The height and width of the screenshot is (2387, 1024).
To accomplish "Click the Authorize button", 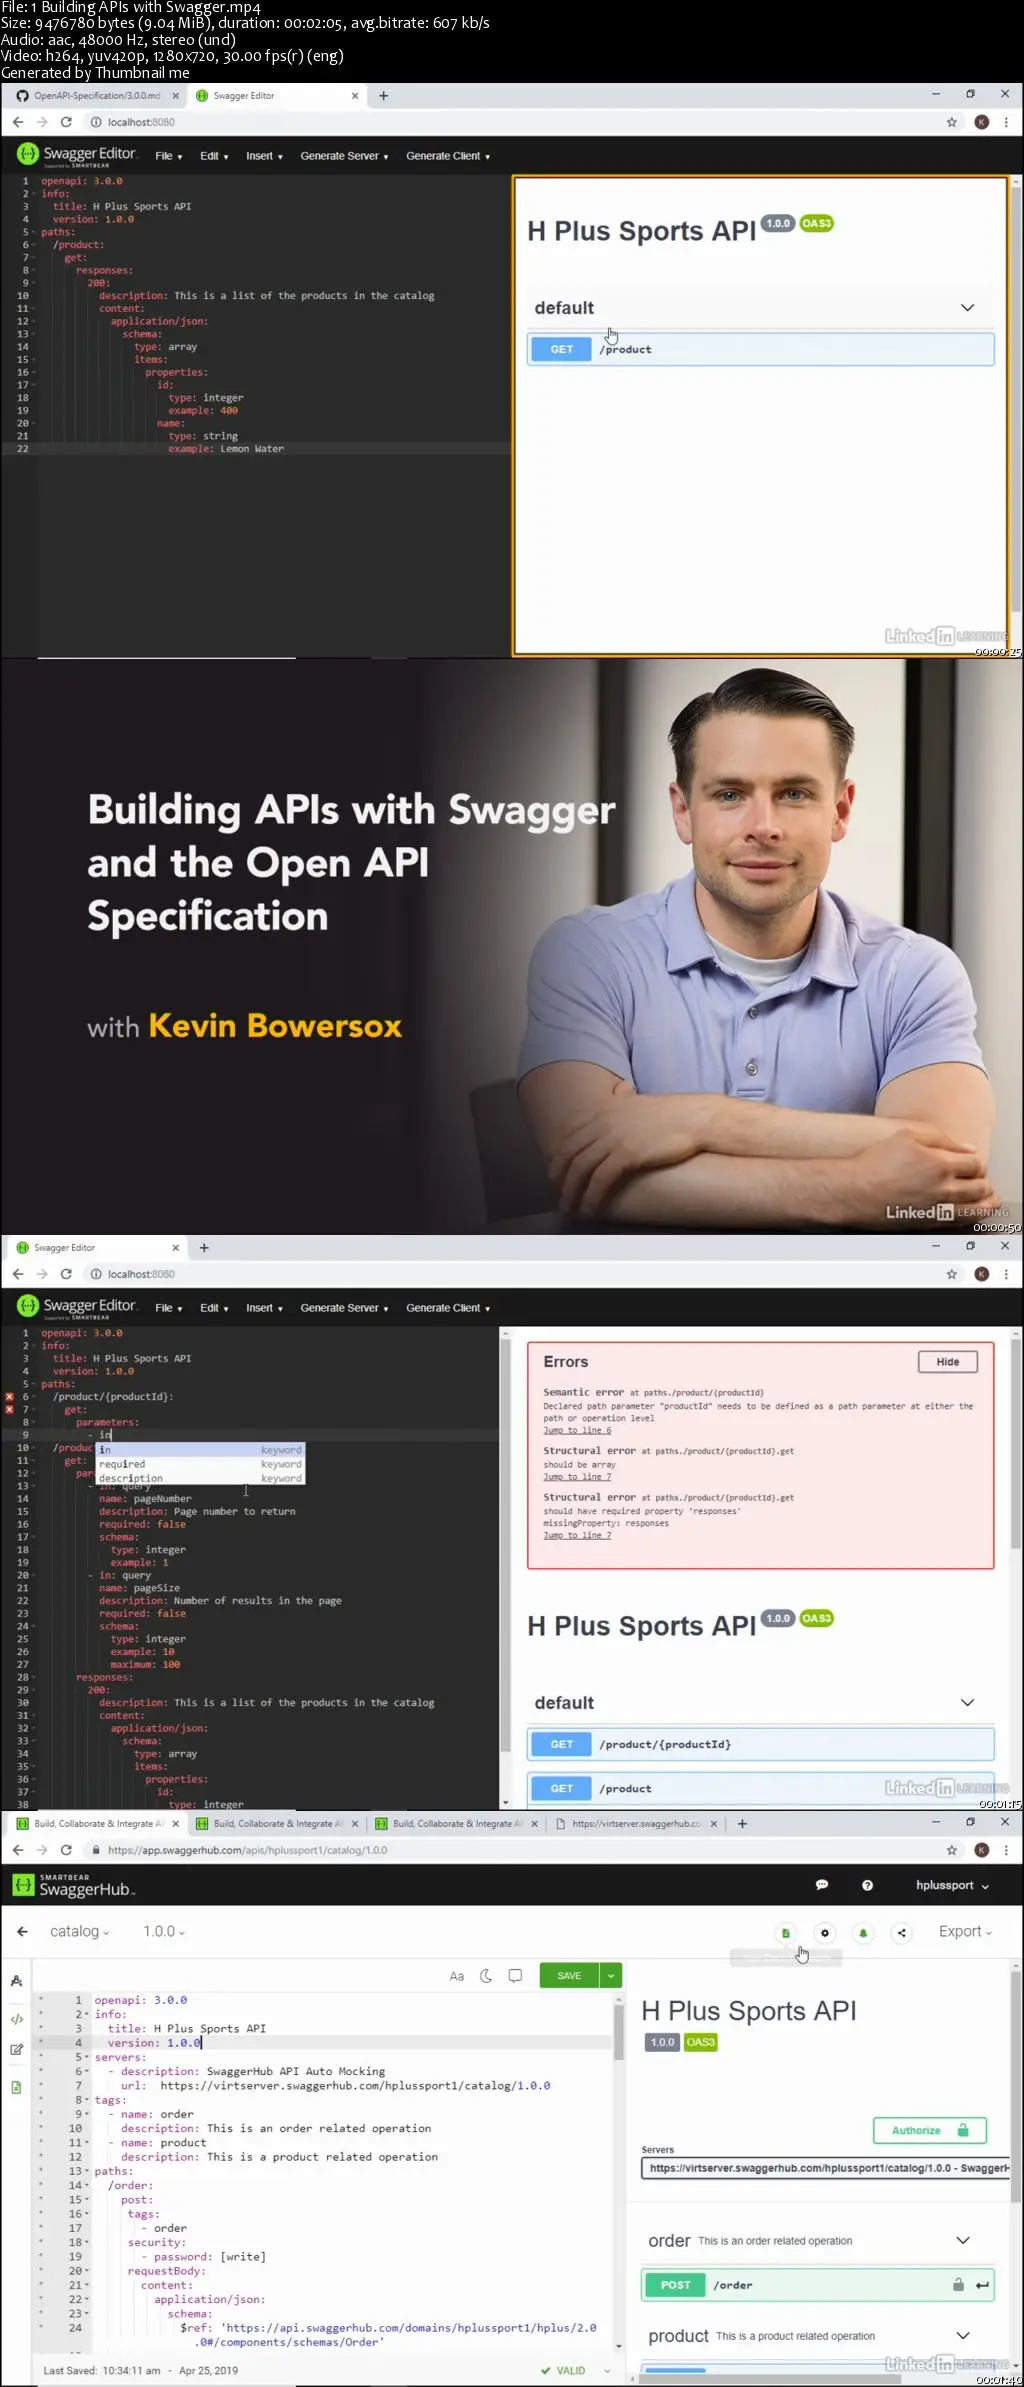I will [x=930, y=2130].
